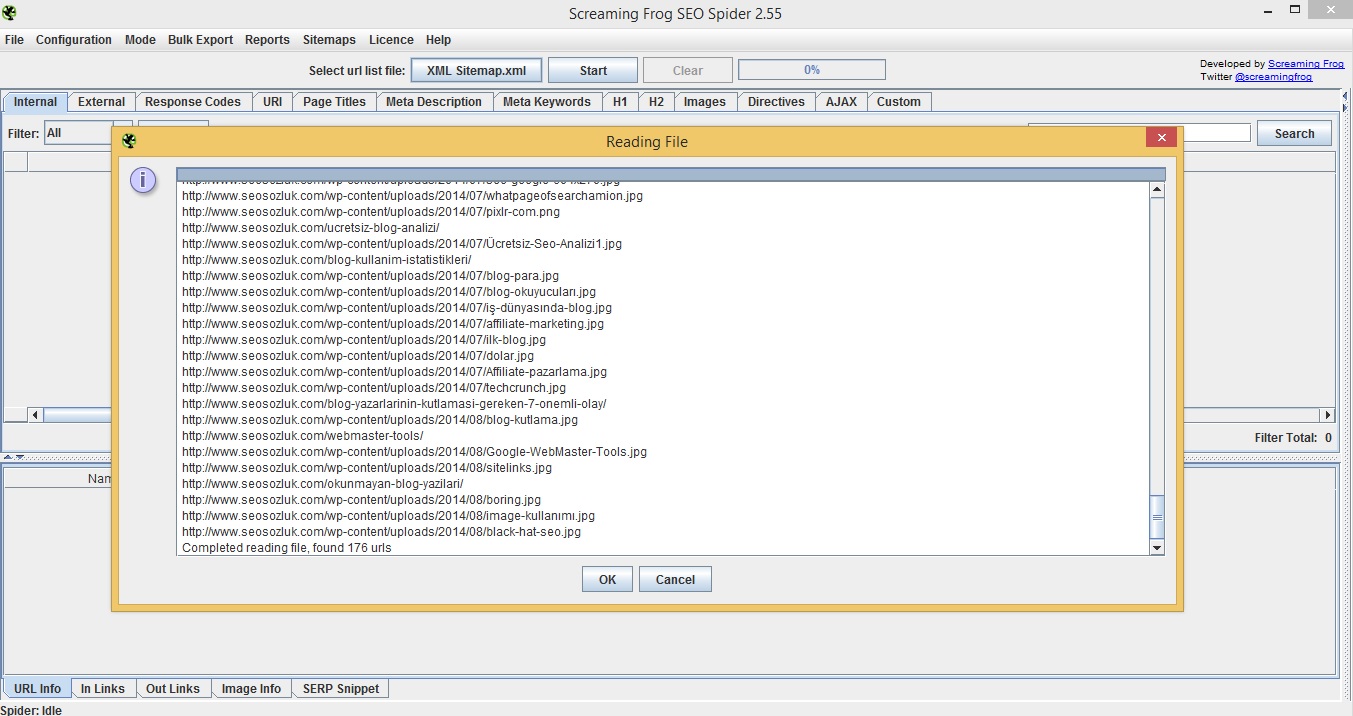Click the horizontal scroll right arrow in main table

click(1328, 415)
